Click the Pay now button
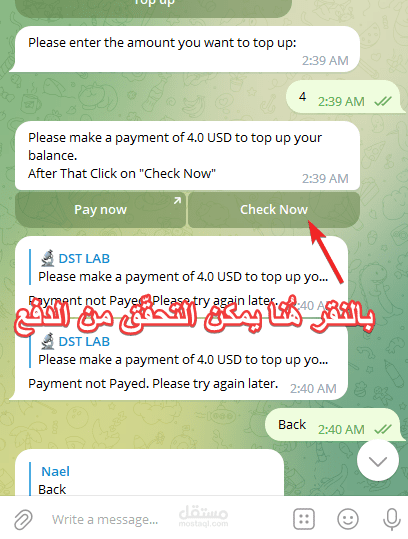 pos(100,210)
